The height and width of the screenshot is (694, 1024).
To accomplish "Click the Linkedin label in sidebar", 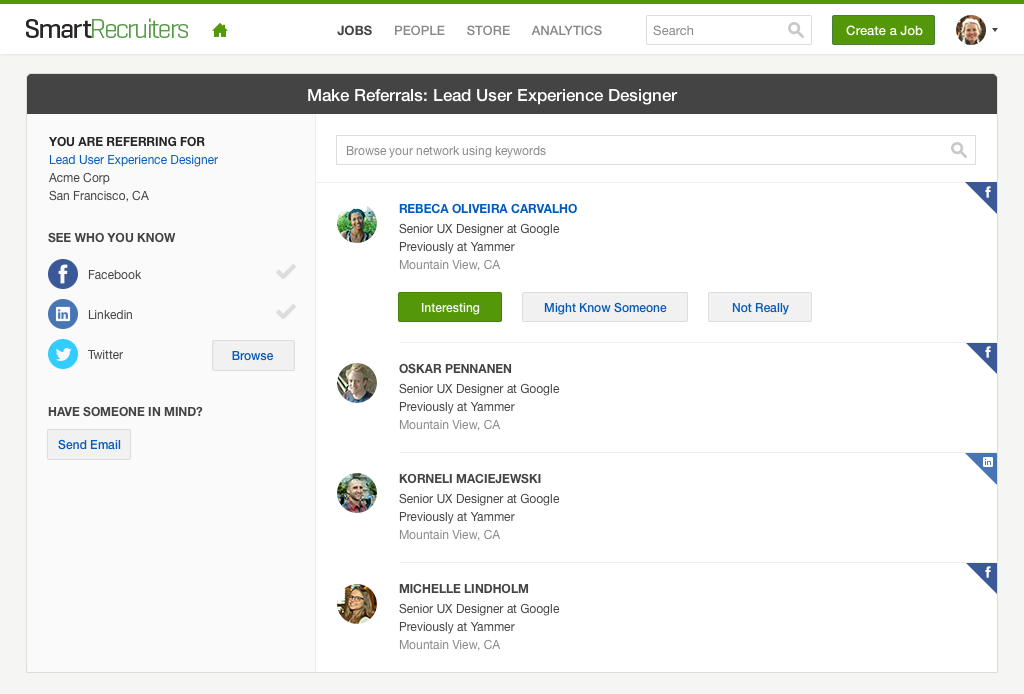I will (x=110, y=315).
